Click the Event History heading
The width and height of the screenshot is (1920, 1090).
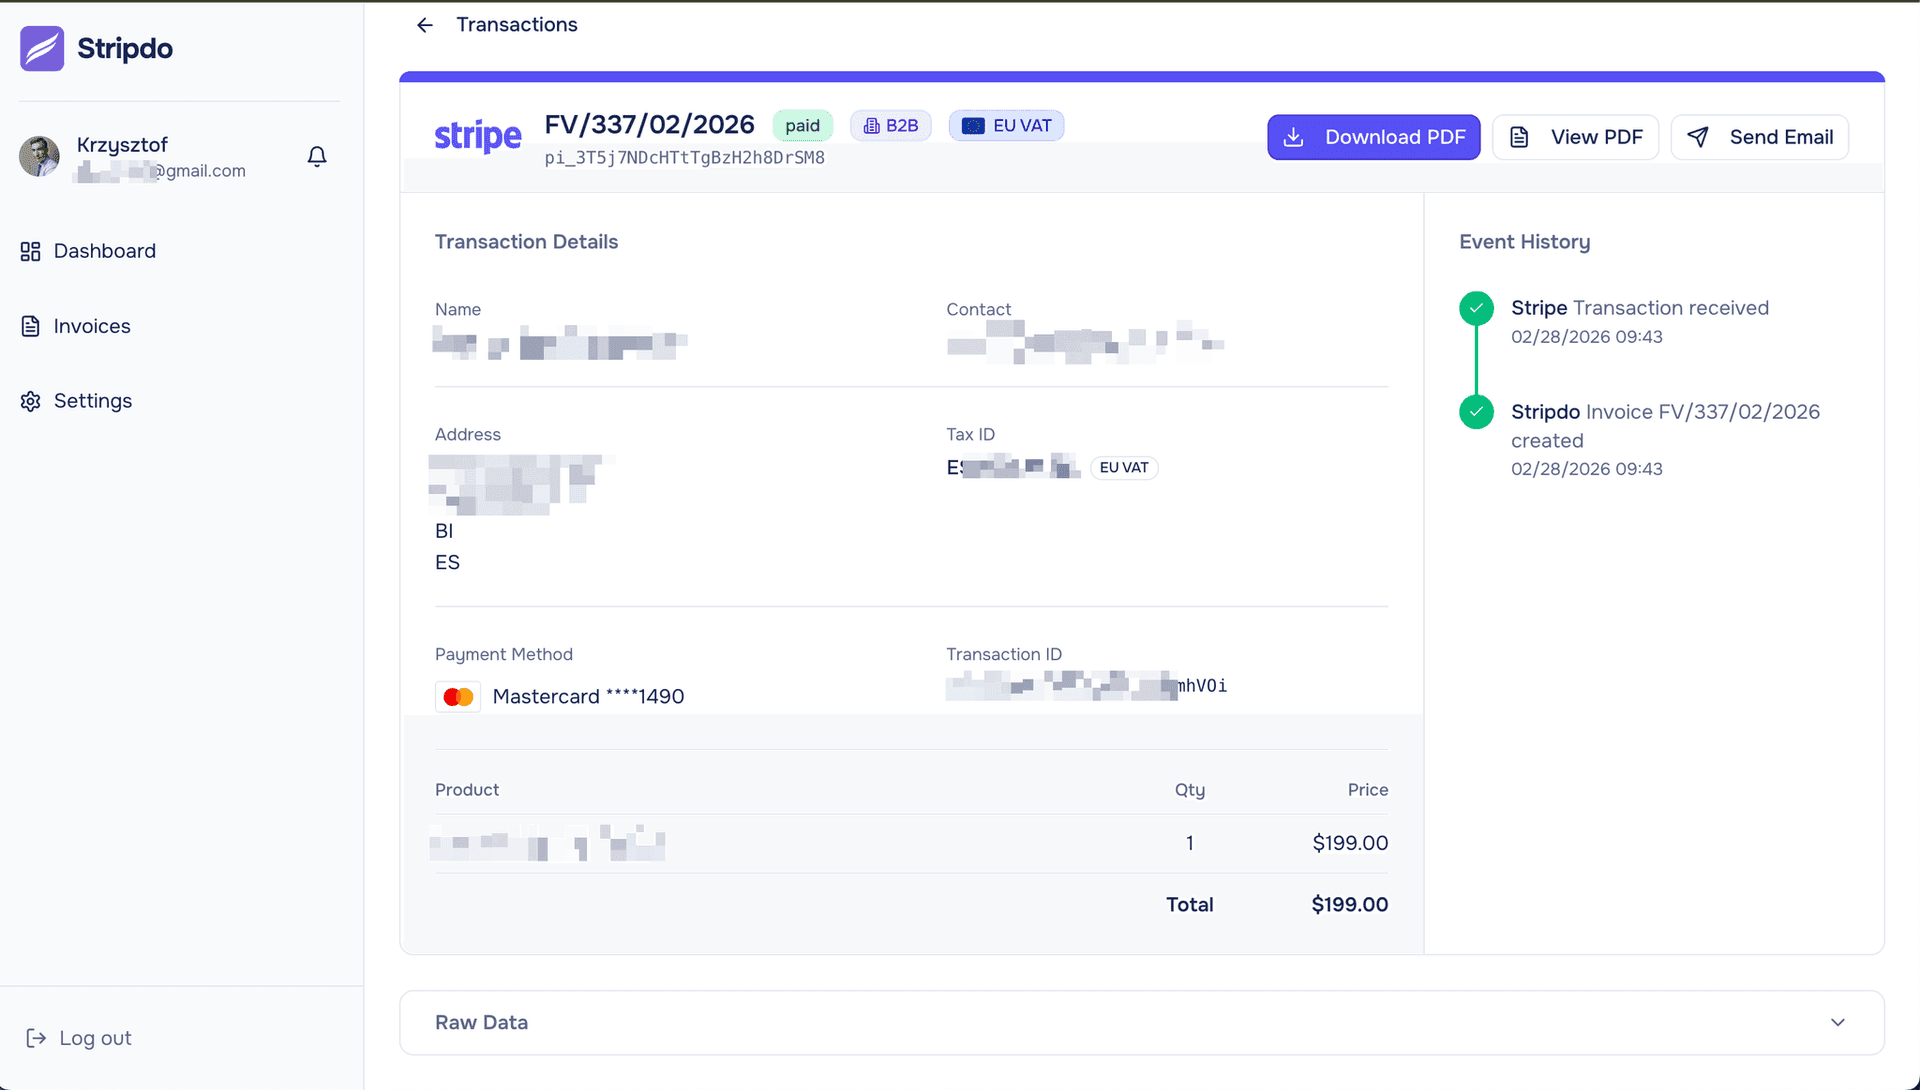[x=1524, y=242]
